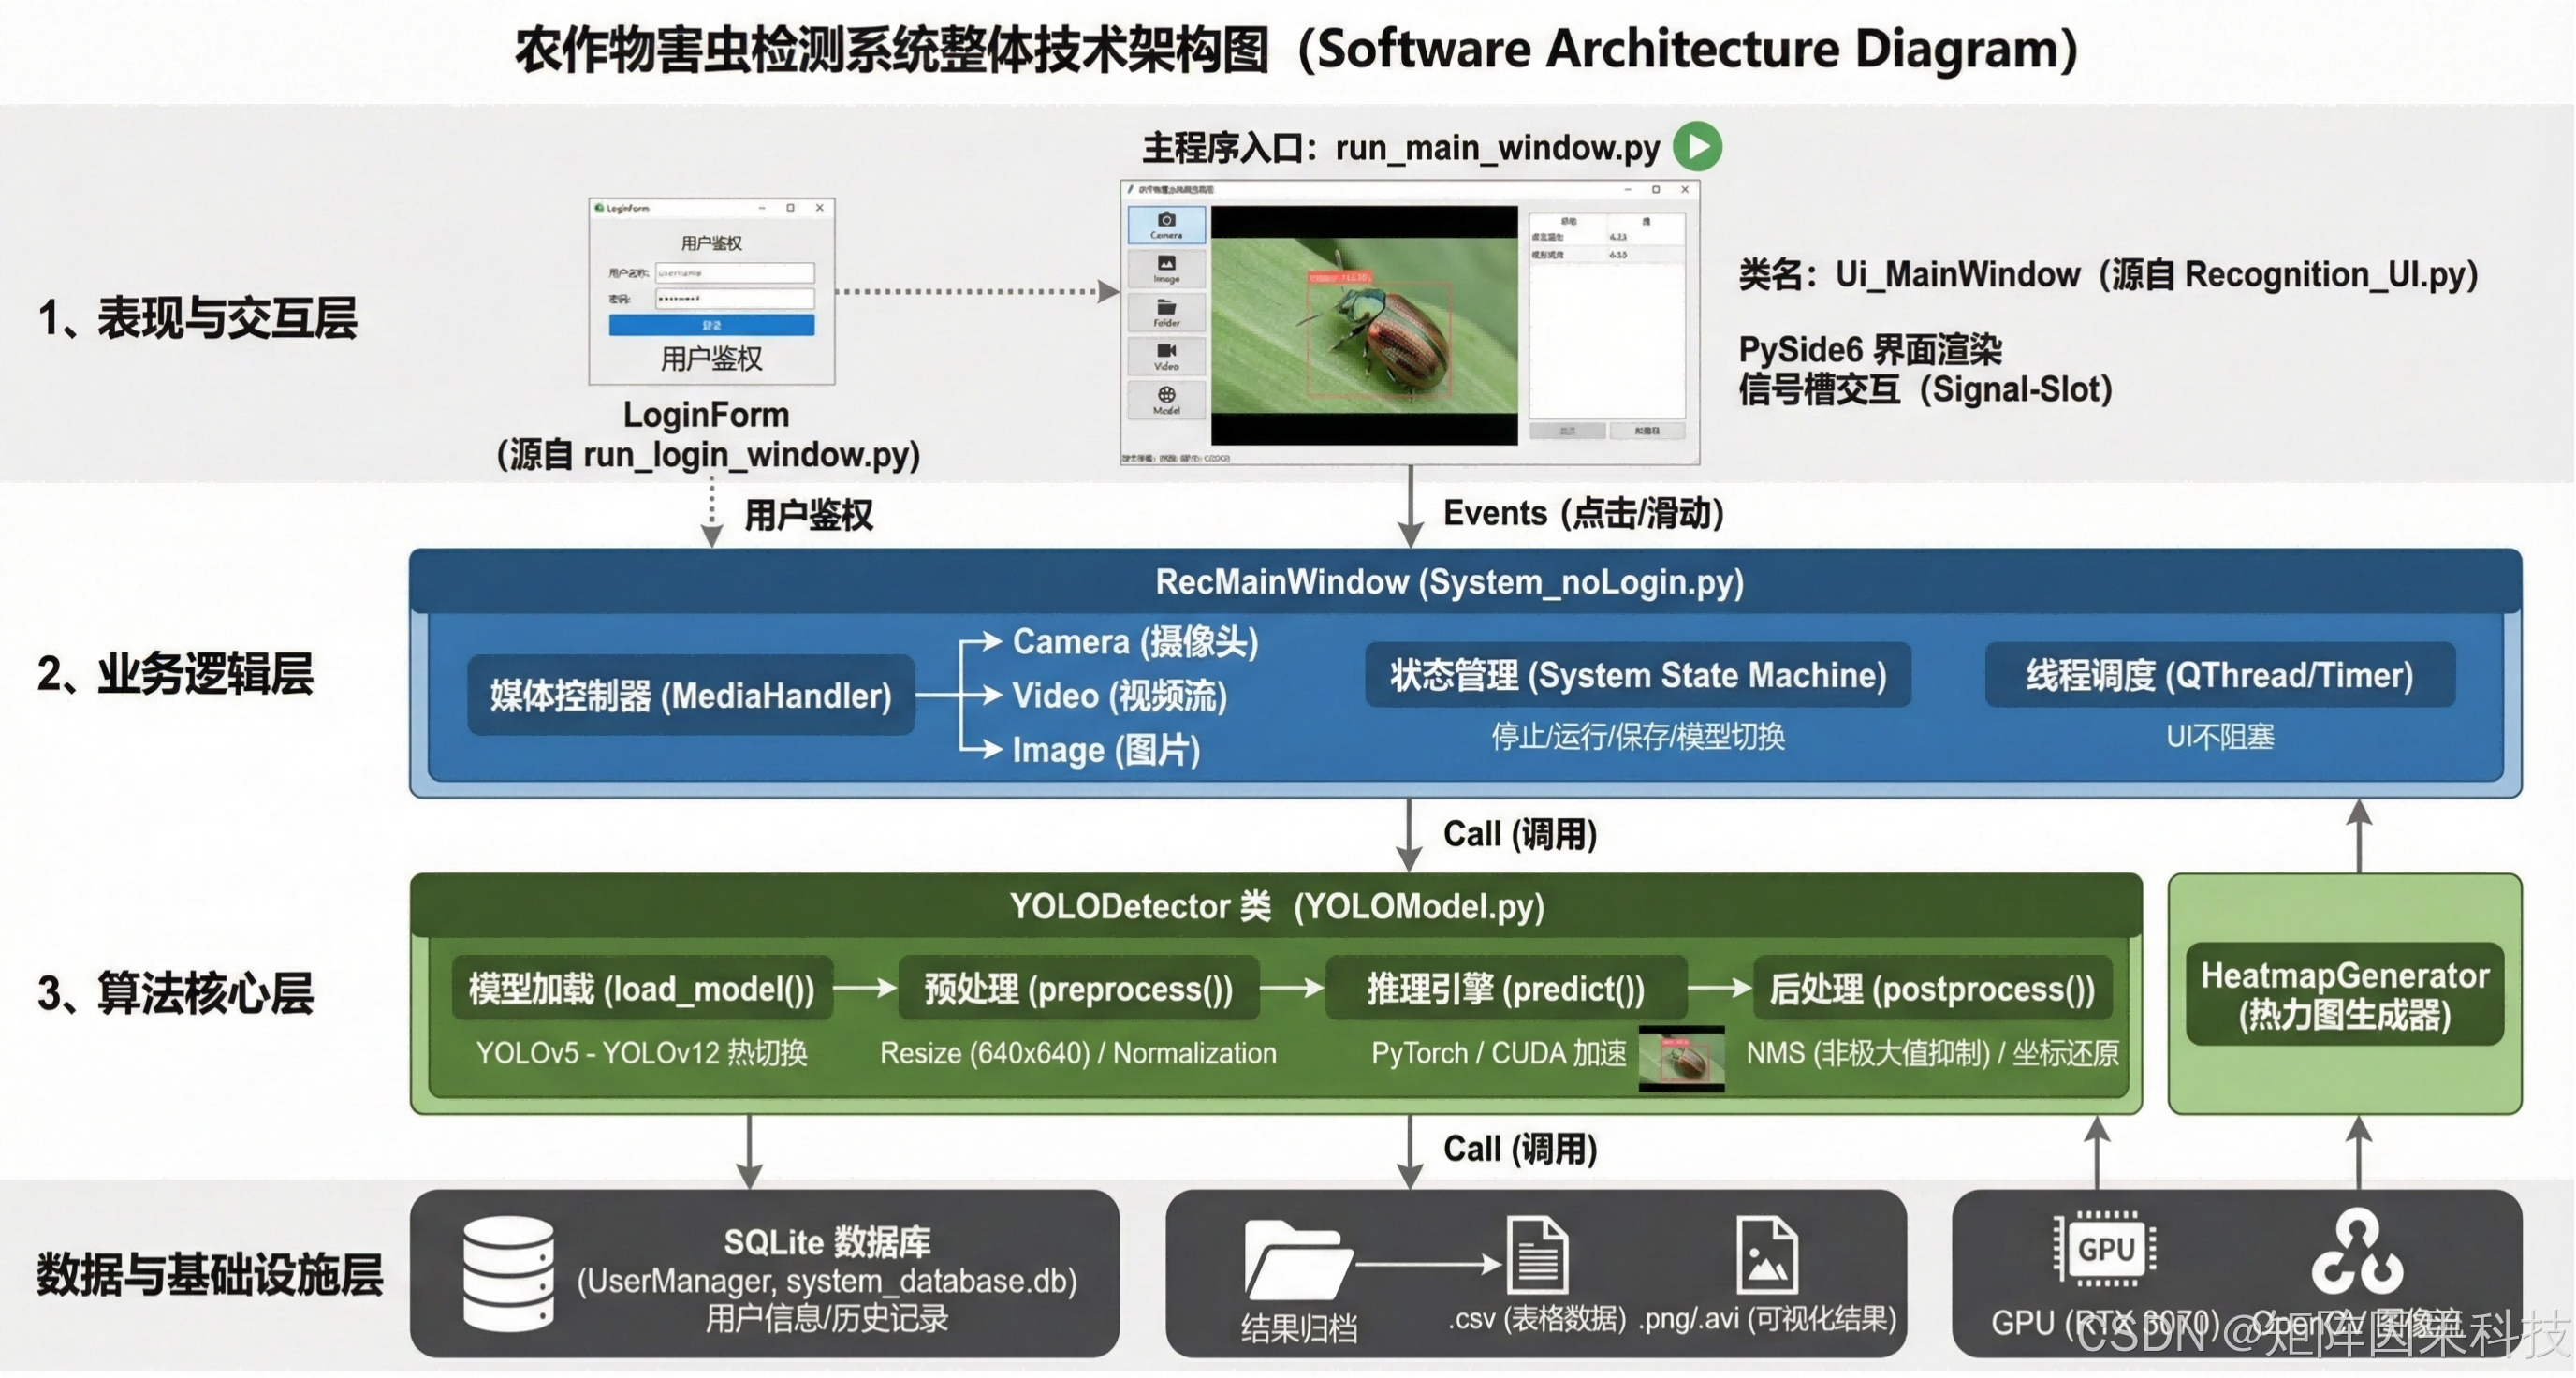Click the SQLite 数据库 title text
Viewport: 2576px width, 1378px height.
pos(827,1241)
